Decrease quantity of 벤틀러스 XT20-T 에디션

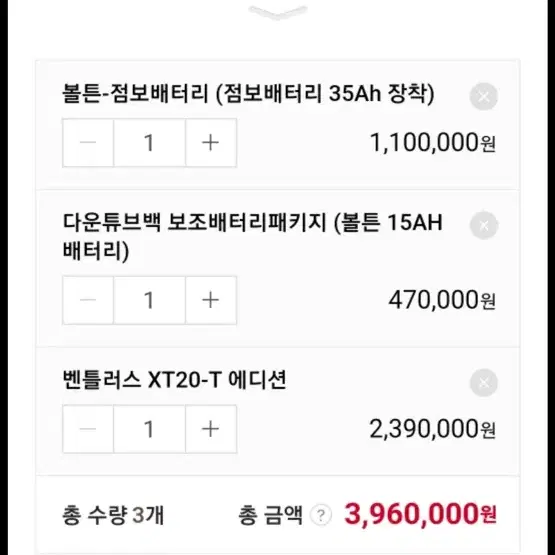click(88, 429)
